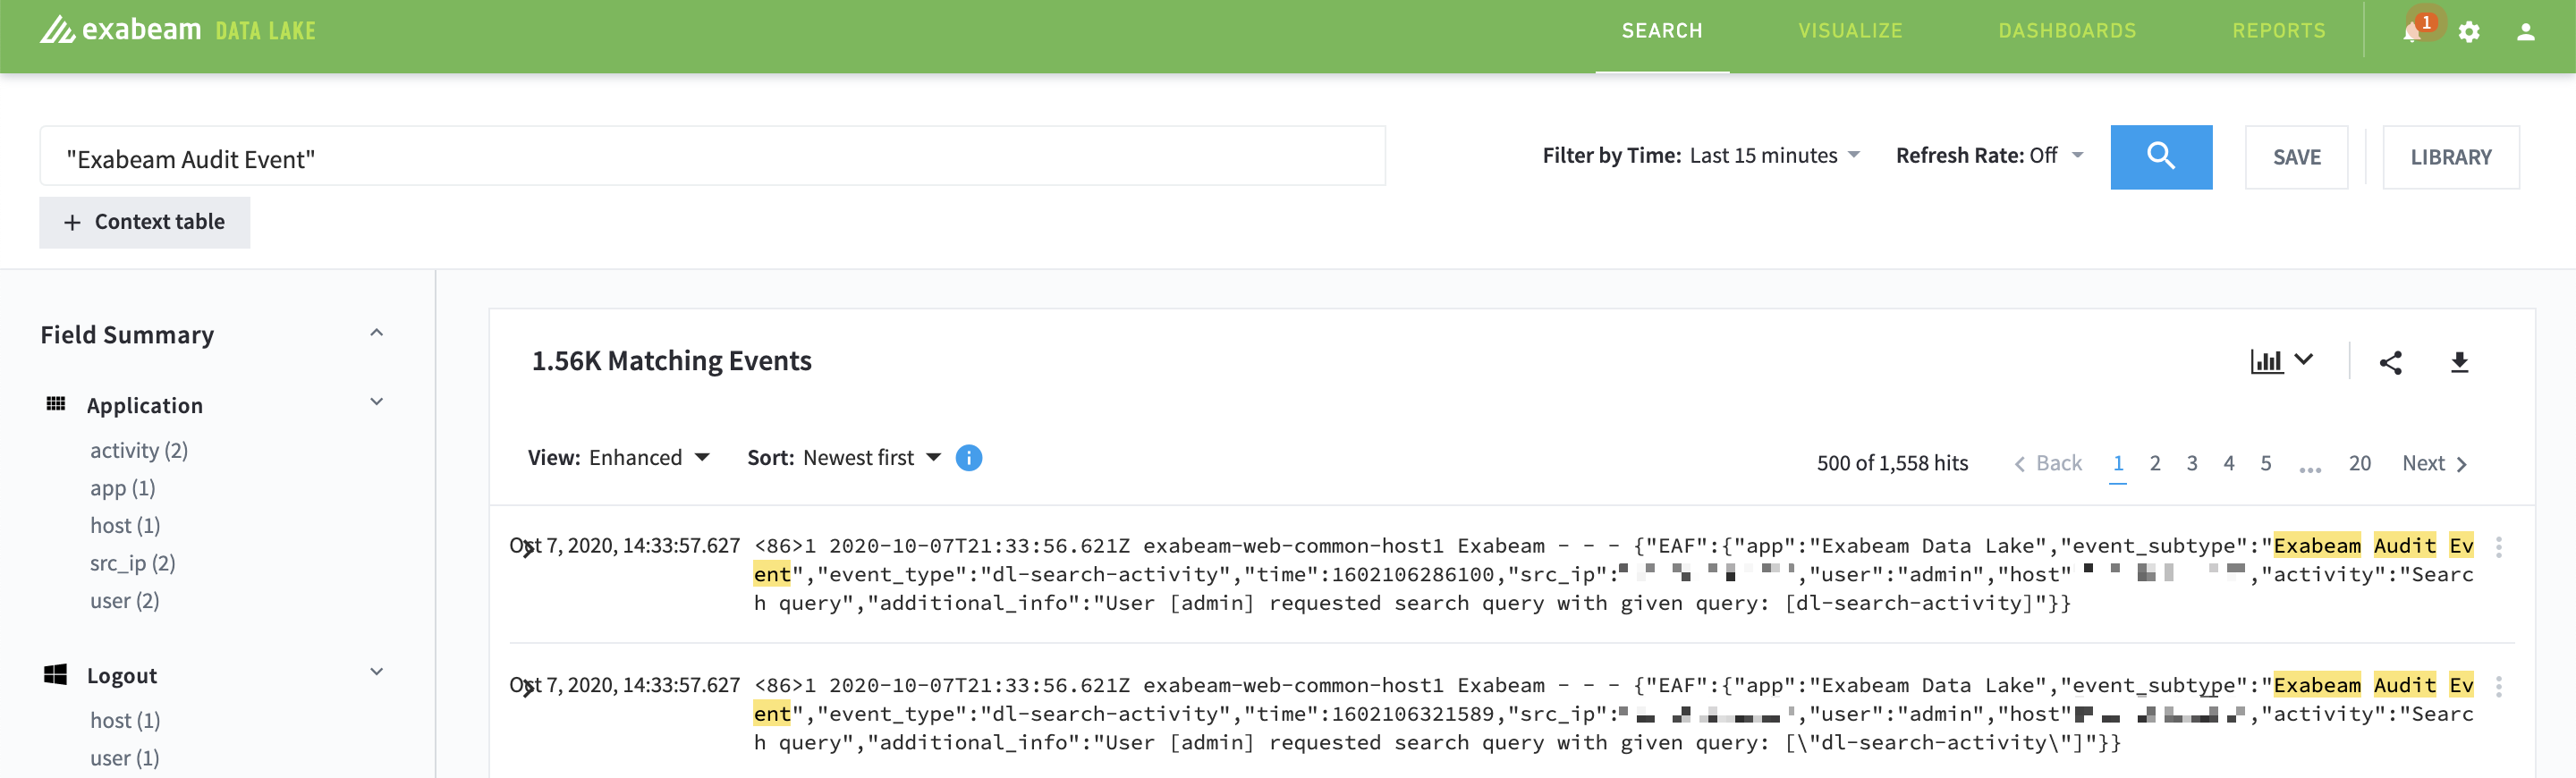The image size is (2576, 778).
Task: Collapse the Application field group
Action: [377, 402]
